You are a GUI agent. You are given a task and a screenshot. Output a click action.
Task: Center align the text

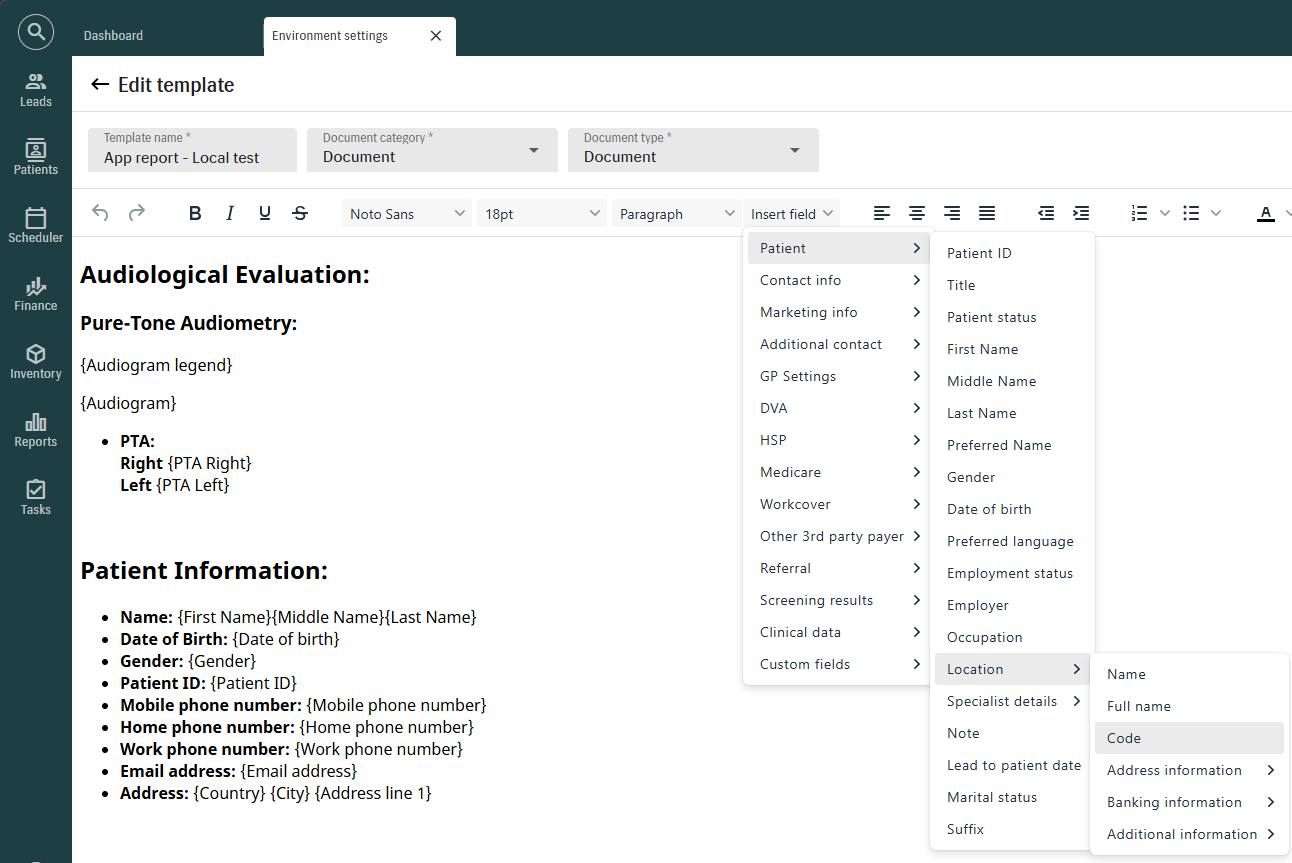pos(917,213)
